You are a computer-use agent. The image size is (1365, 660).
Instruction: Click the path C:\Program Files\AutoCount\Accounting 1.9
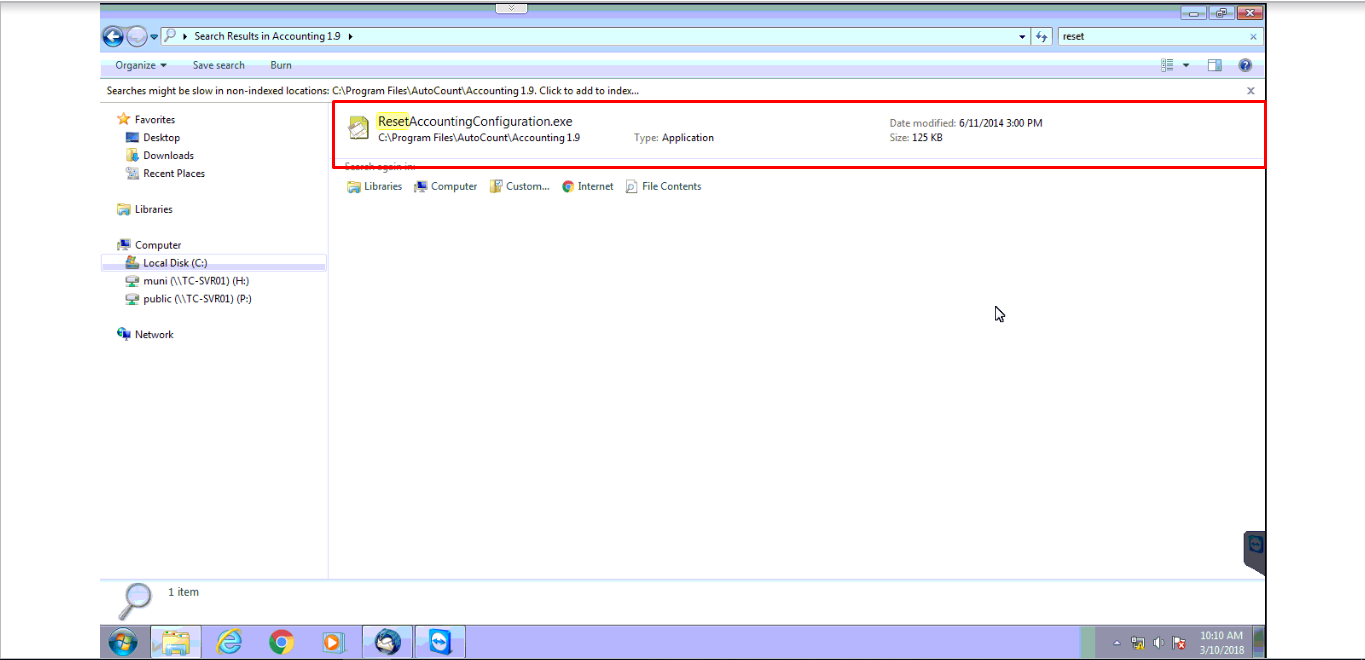click(479, 138)
